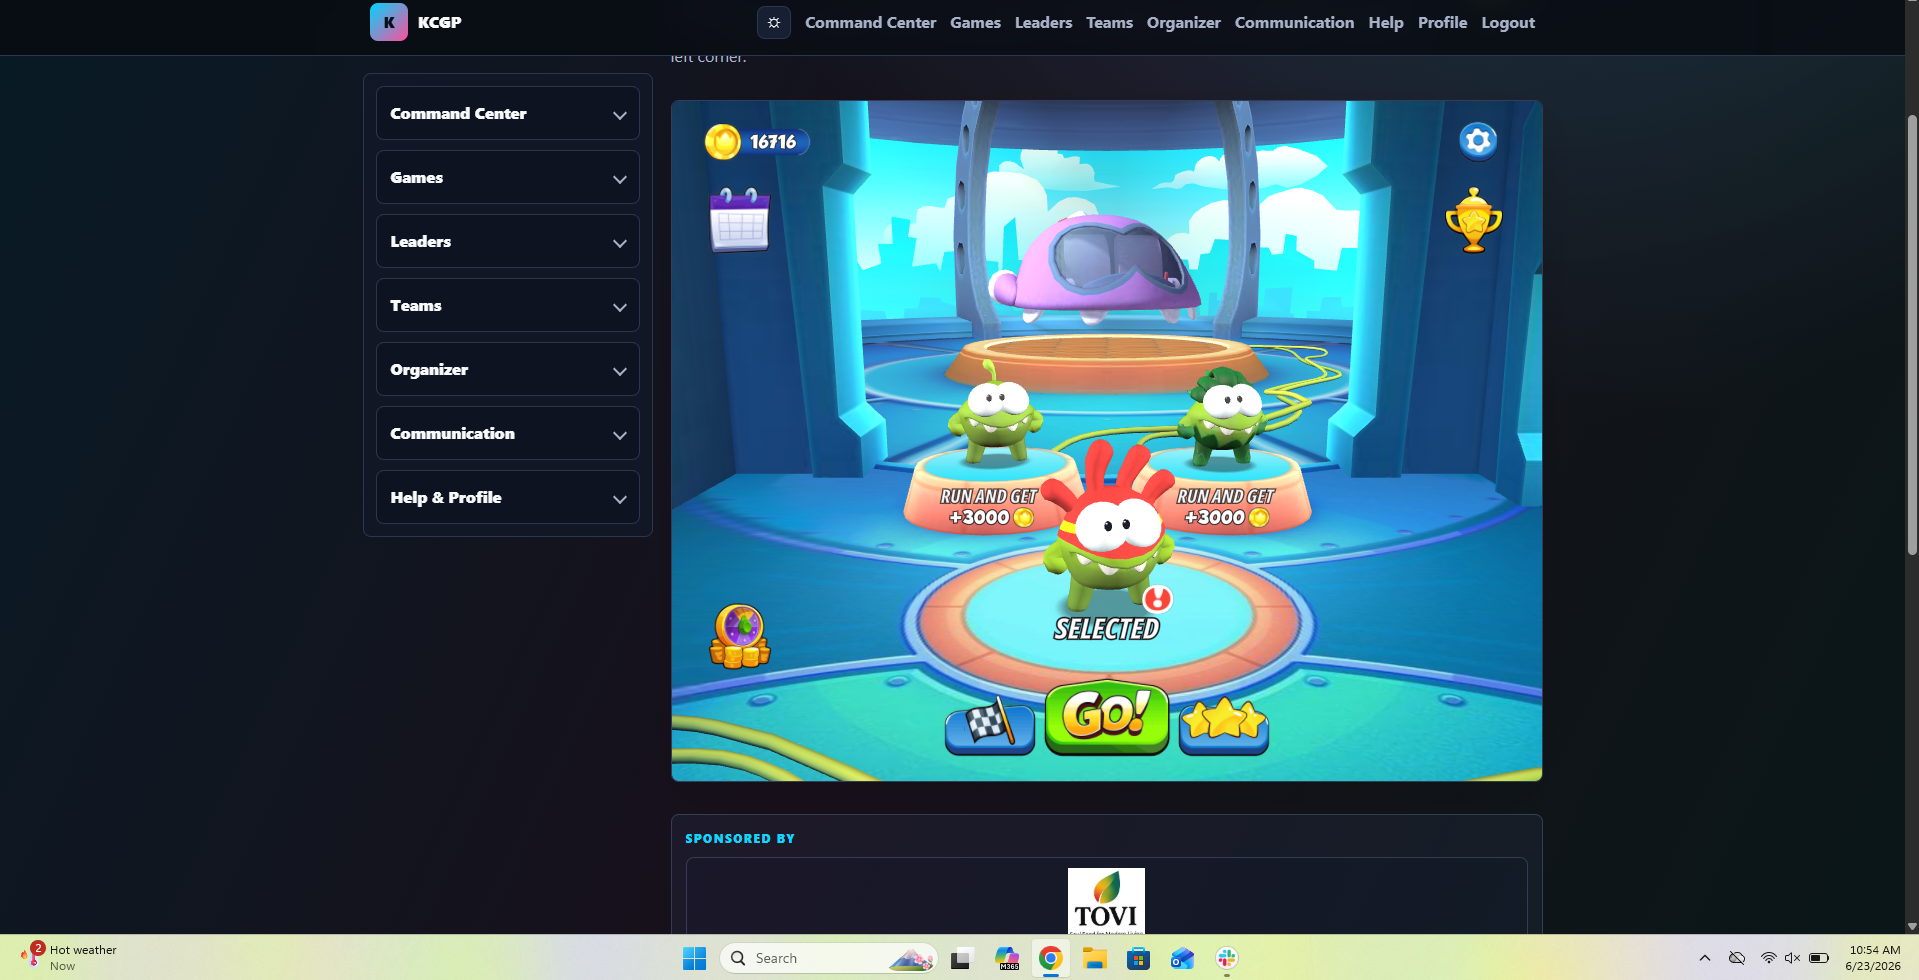Open the daily calendar icon
The image size is (1919, 980).
(x=740, y=219)
